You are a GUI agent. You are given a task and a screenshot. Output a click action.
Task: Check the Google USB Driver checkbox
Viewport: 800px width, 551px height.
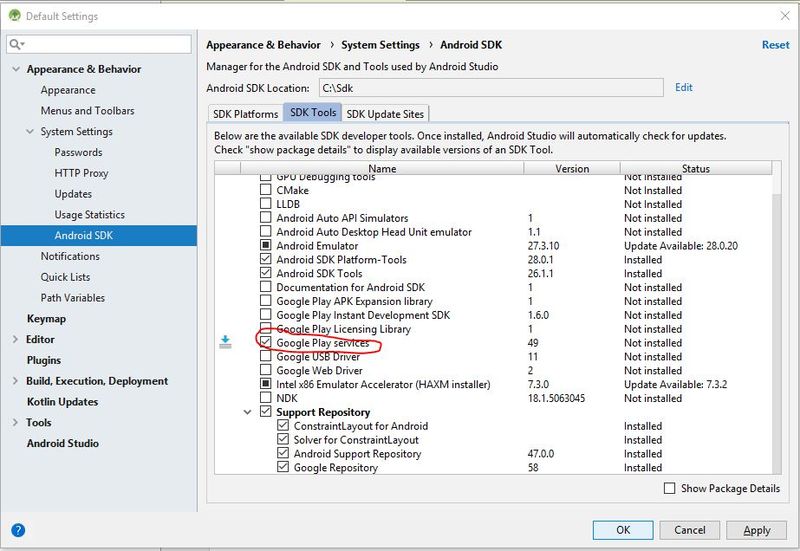[x=265, y=356]
